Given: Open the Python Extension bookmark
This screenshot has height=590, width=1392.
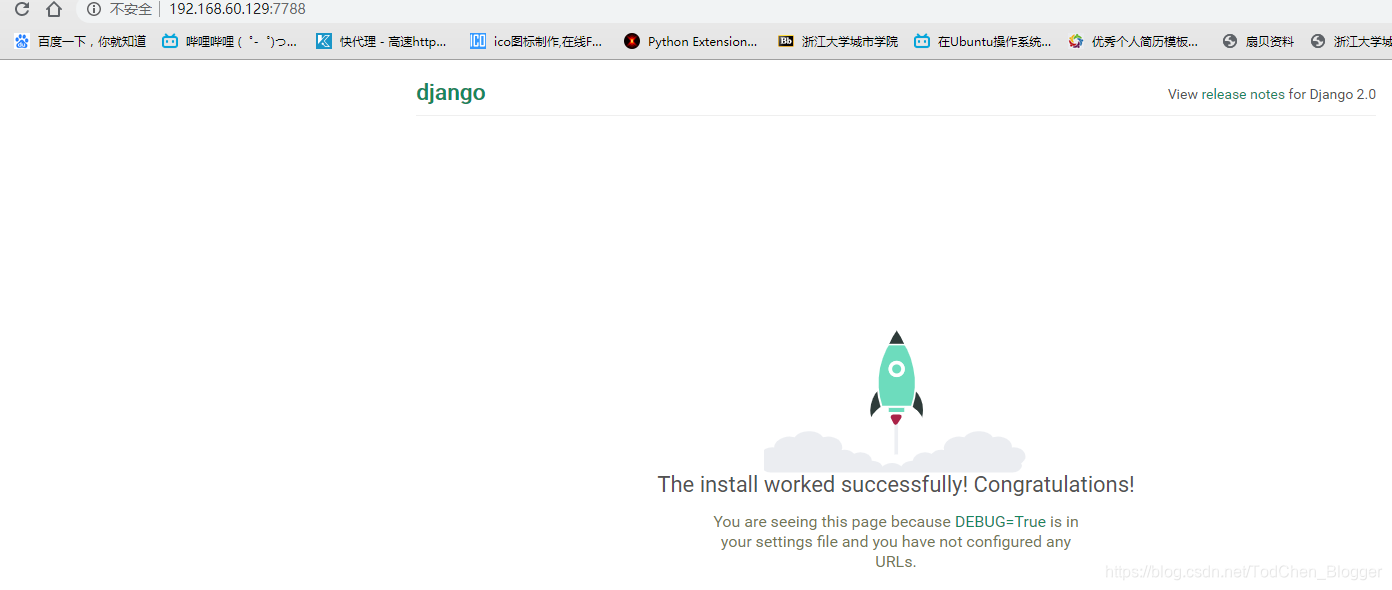Looking at the screenshot, I should [691, 42].
